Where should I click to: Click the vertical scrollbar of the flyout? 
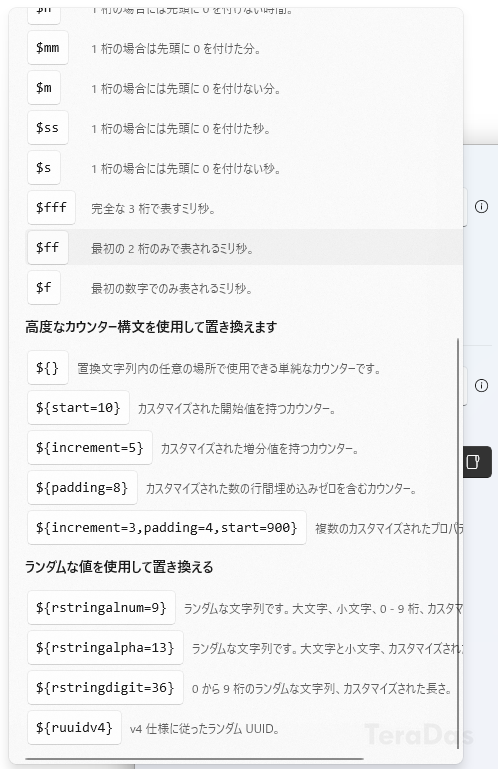pyautogui.click(x=458, y=543)
